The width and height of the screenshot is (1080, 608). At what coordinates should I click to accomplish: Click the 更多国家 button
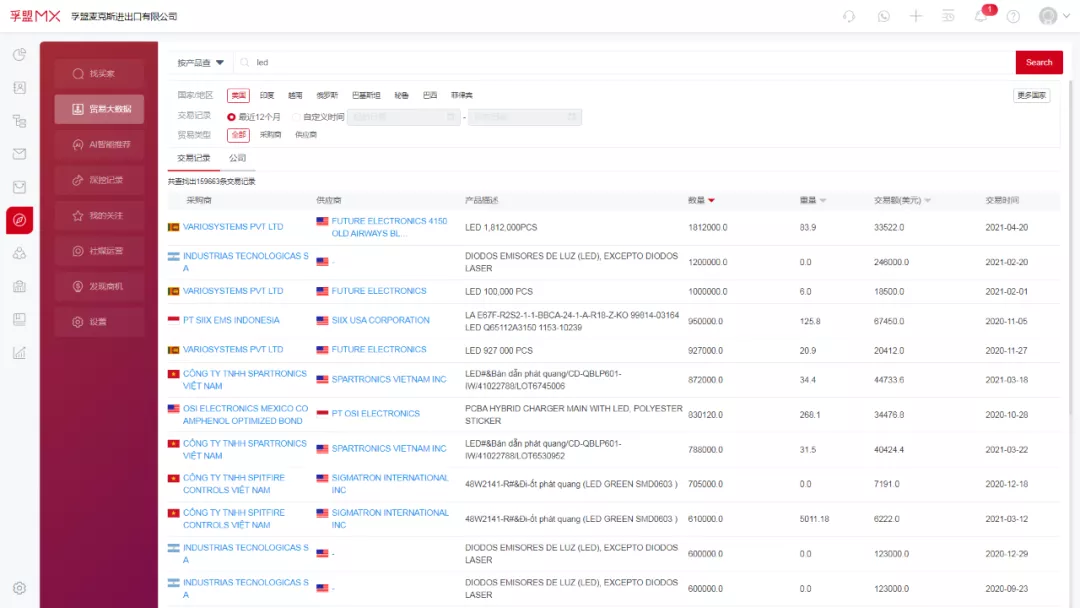pyautogui.click(x=1031, y=96)
